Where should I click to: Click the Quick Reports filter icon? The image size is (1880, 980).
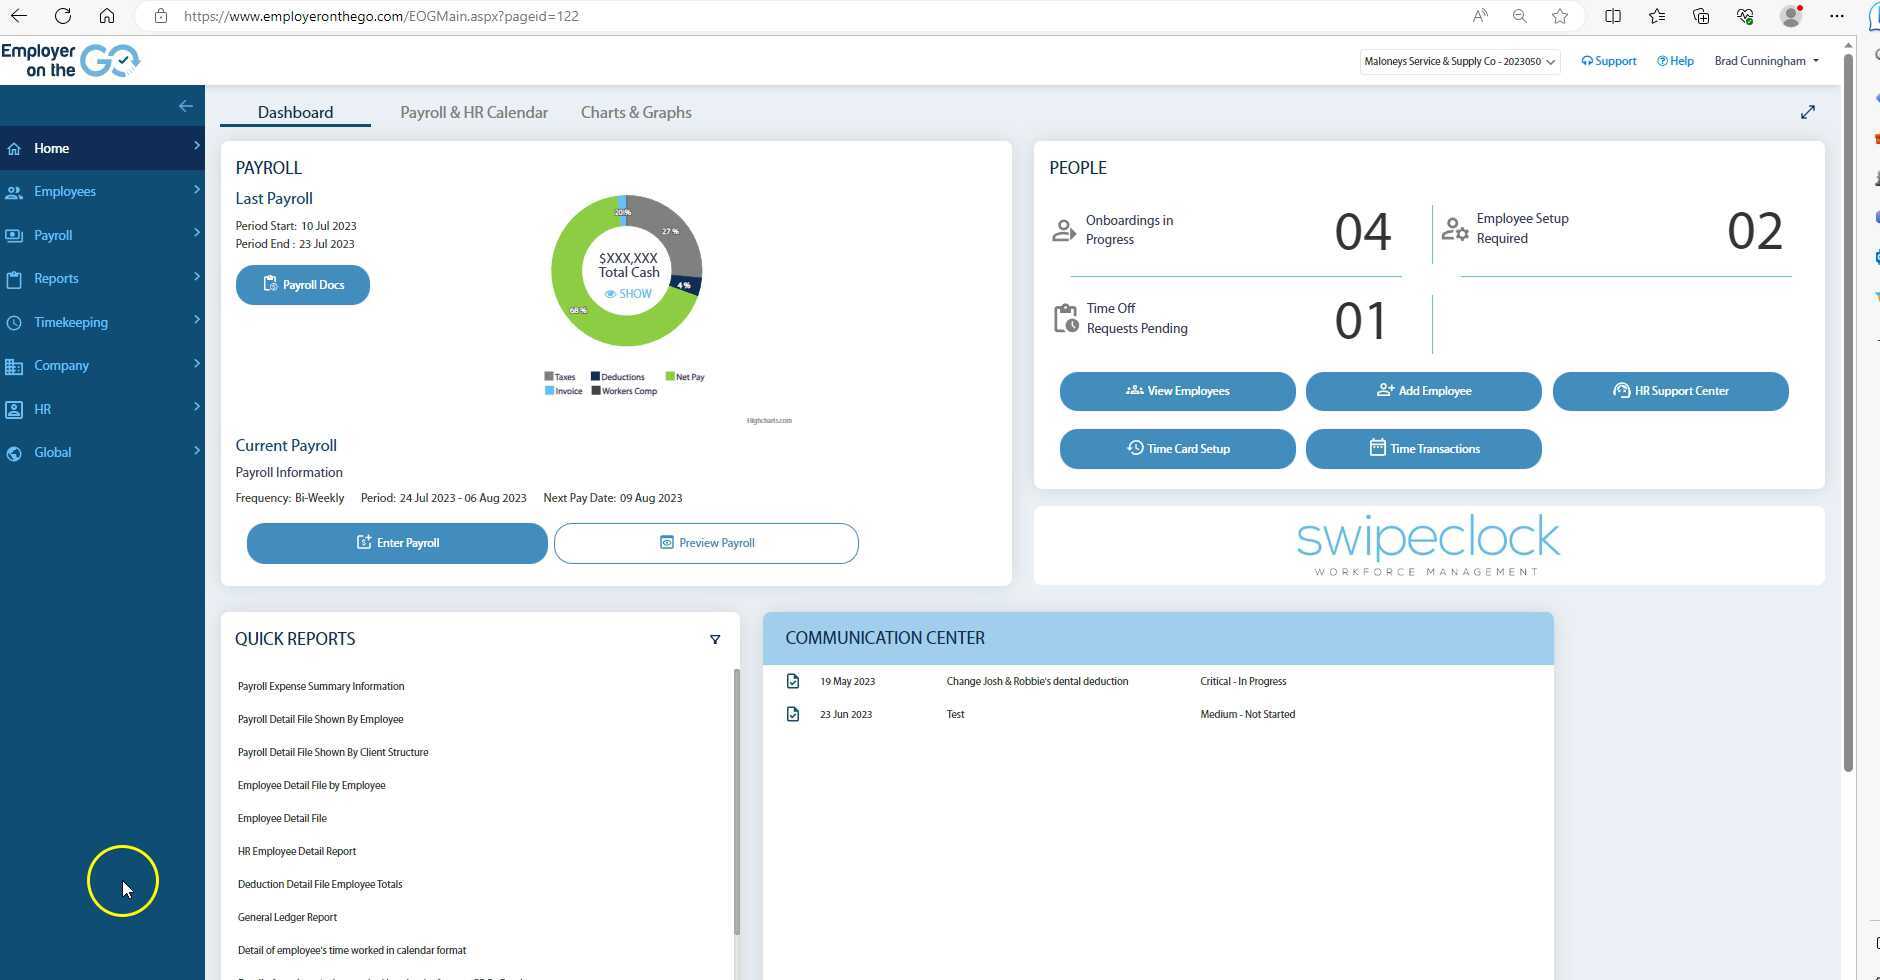[715, 640]
